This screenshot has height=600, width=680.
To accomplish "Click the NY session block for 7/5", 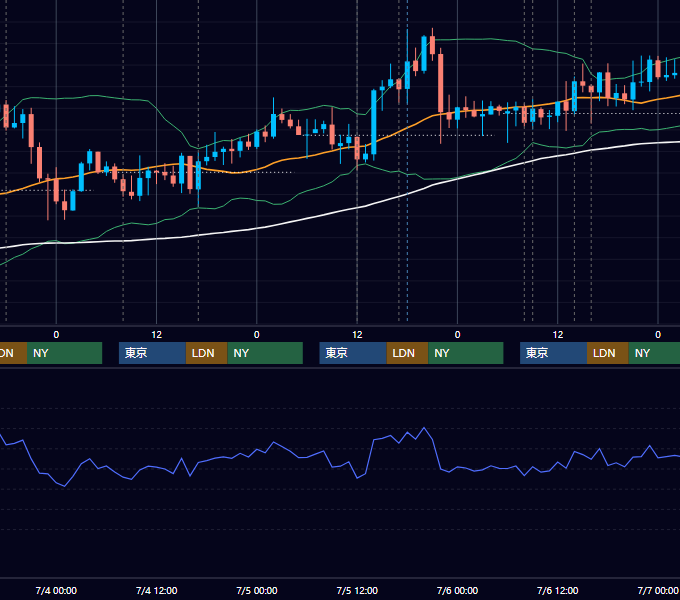I will [x=466, y=353].
